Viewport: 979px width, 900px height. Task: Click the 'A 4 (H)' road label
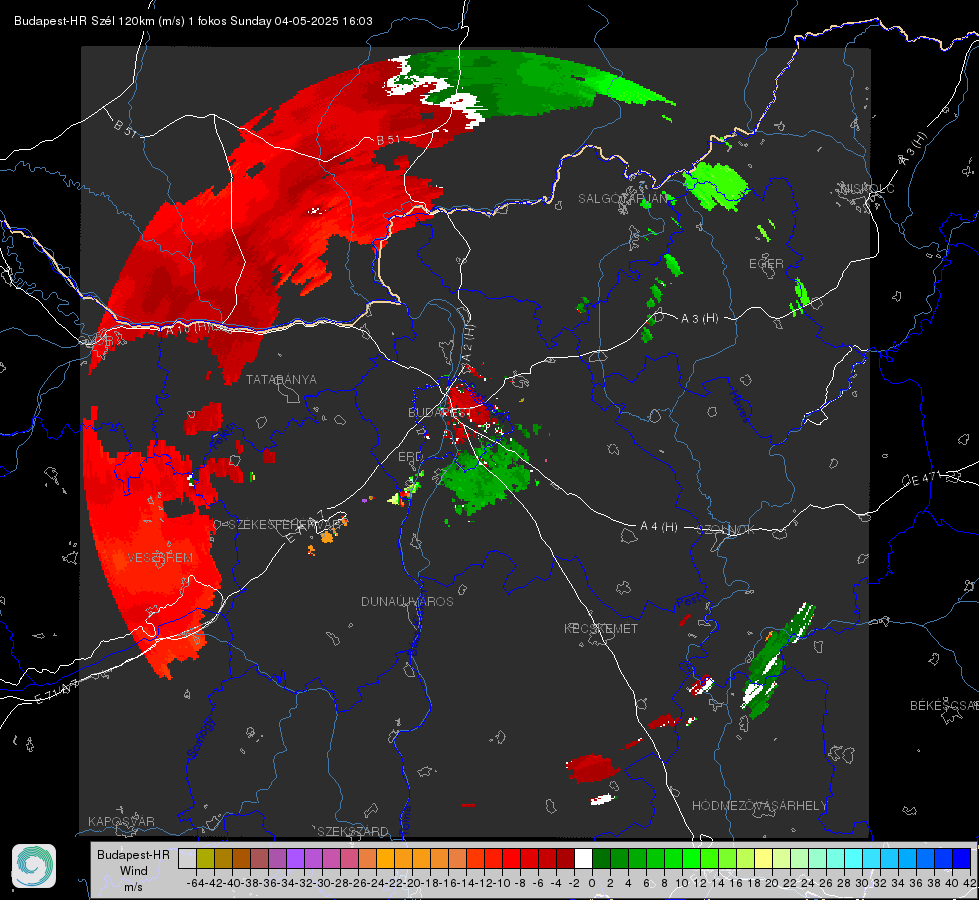659,527
